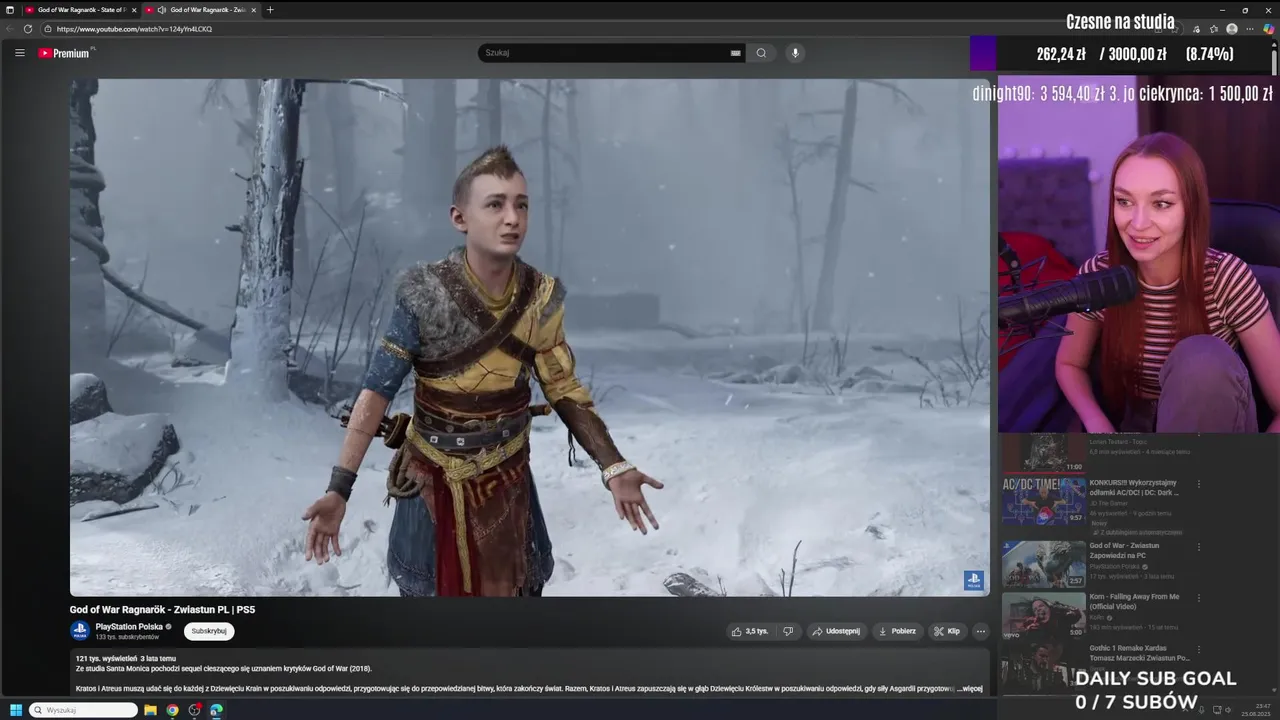The width and height of the screenshot is (1280, 720).
Task: Close the State of Play browser tab
Action: (x=133, y=10)
